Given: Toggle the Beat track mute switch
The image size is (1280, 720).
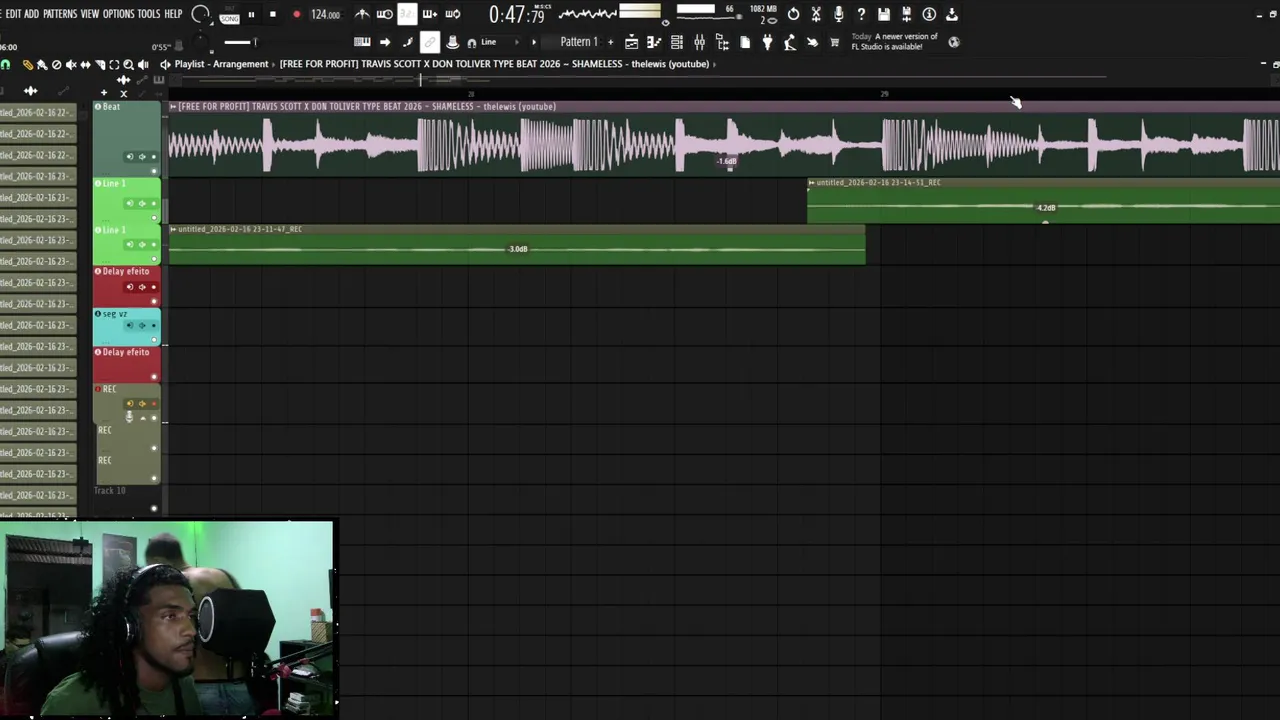Looking at the screenshot, I should coord(154,171).
